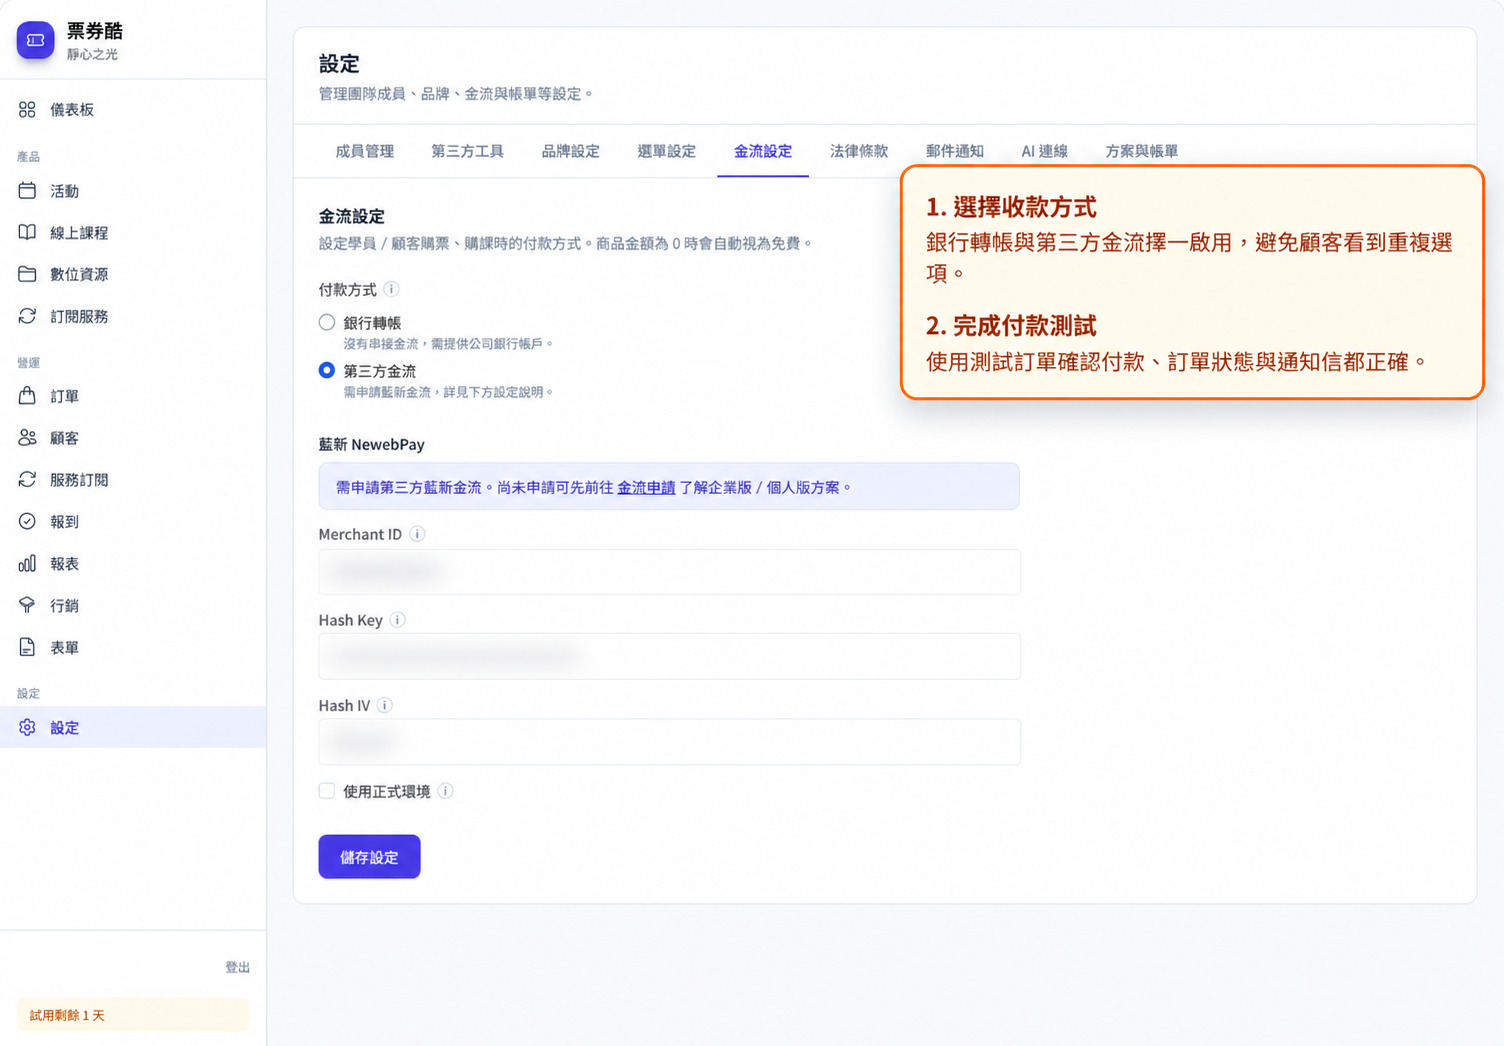1504x1046 pixels.
Task: Click info icon beside Merchant ID
Action: pos(417,534)
